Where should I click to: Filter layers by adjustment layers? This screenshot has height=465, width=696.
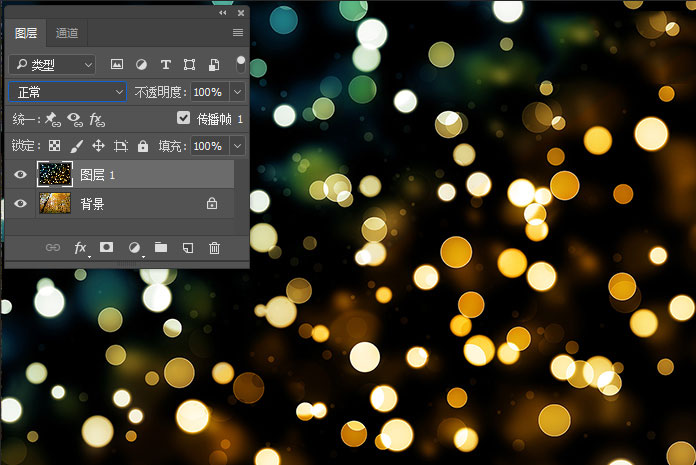[141, 64]
